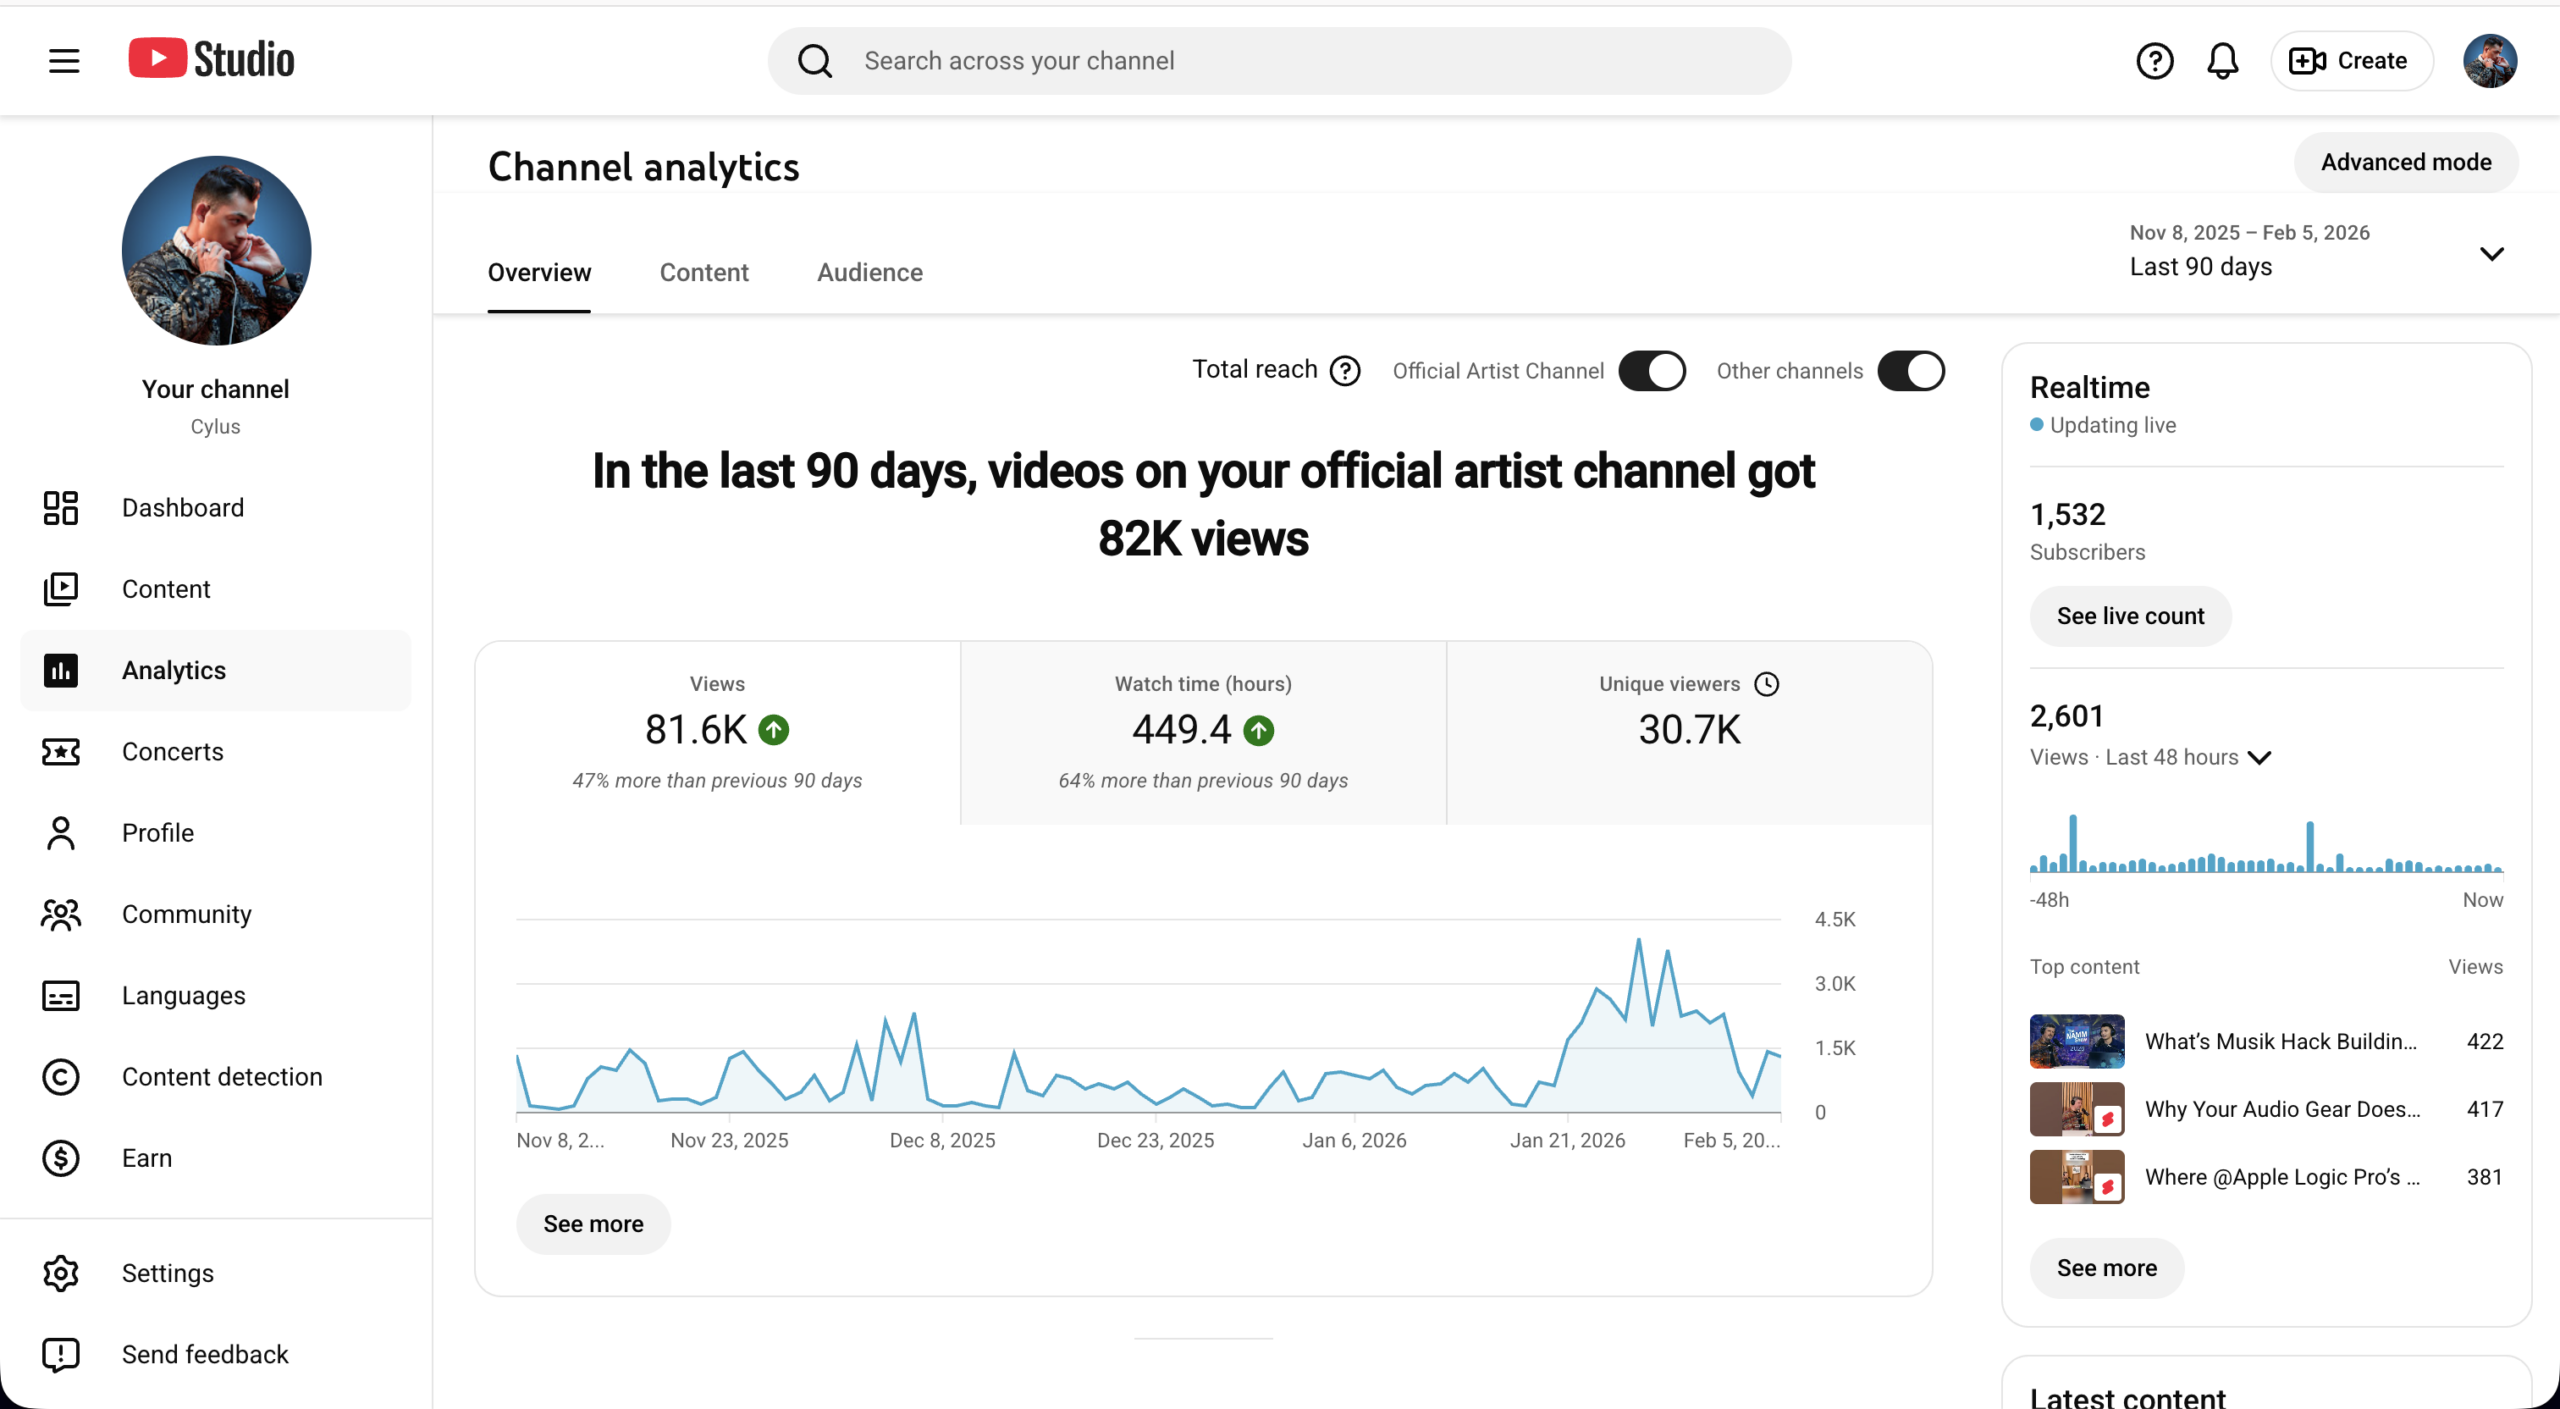Image resolution: width=2560 pixels, height=1409 pixels.
Task: Click the YouTube Studio logo
Action: pyautogui.click(x=211, y=60)
